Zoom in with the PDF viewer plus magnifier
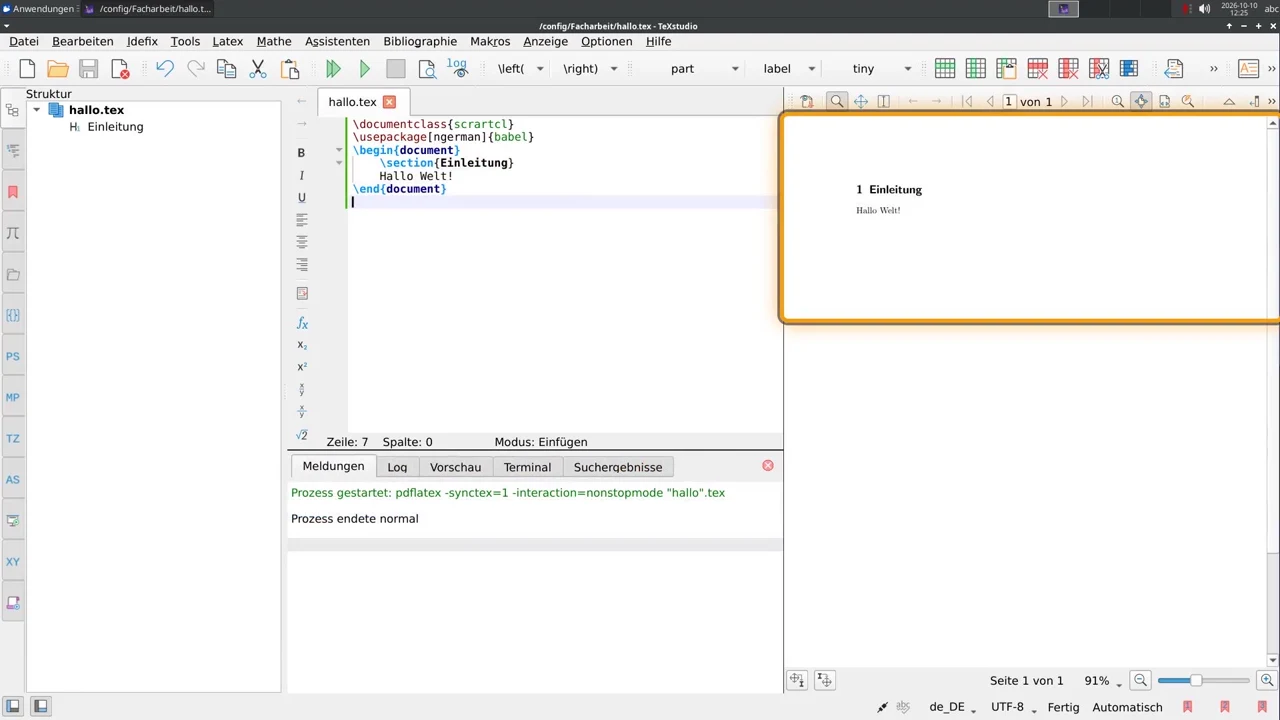This screenshot has width=1280, height=720. click(x=1267, y=680)
